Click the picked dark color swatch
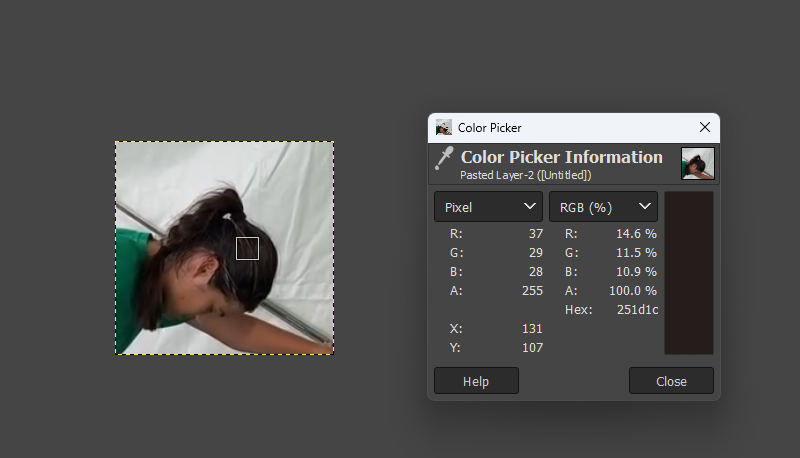The height and width of the screenshot is (458, 800). [x=689, y=273]
